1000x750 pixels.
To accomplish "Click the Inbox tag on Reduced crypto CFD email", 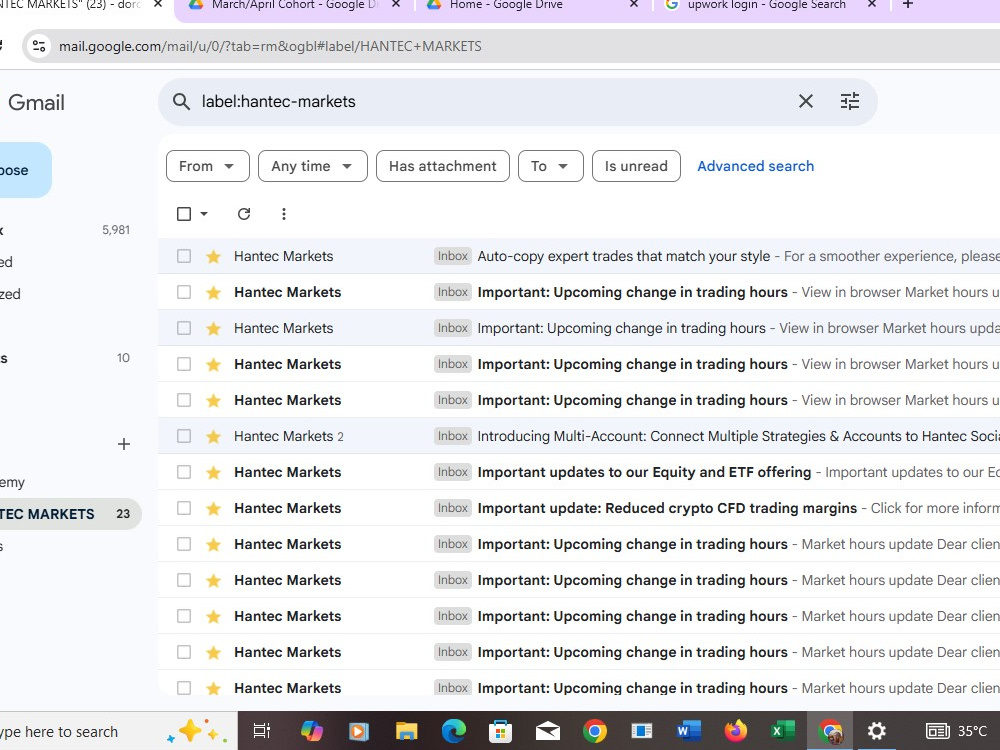I will coord(453,508).
